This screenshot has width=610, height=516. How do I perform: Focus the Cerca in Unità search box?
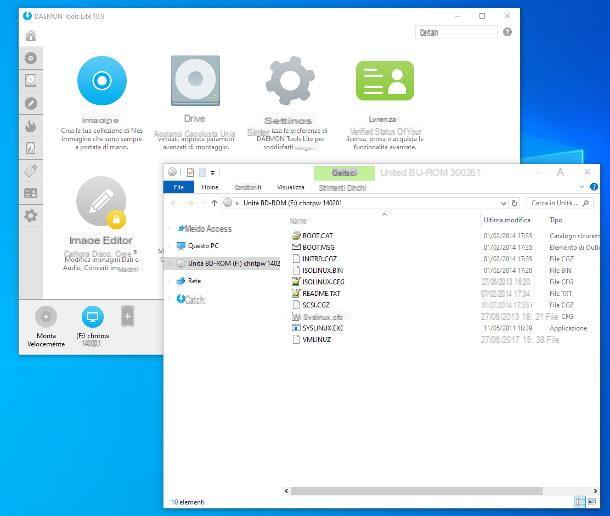click(x=559, y=203)
